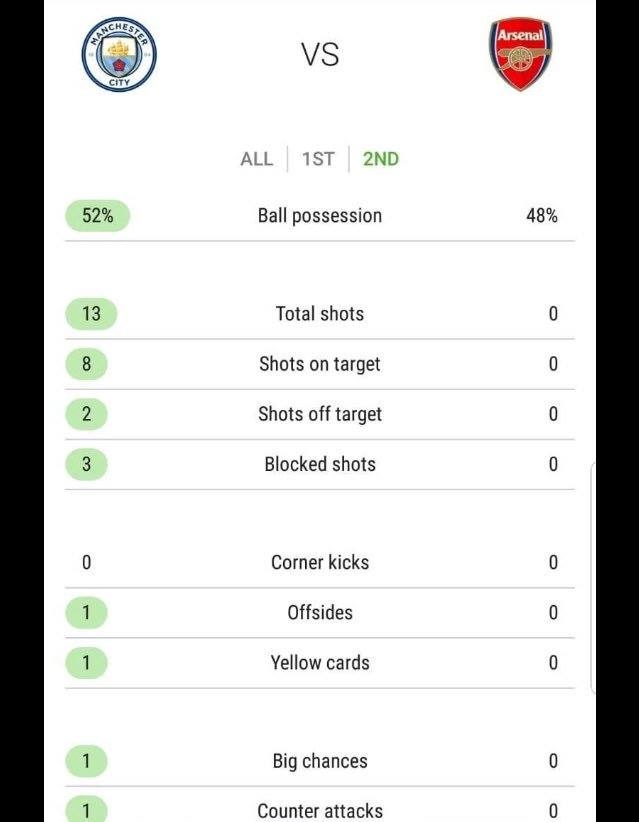
Task: Tap the Offsides green badge
Action: coord(86,612)
